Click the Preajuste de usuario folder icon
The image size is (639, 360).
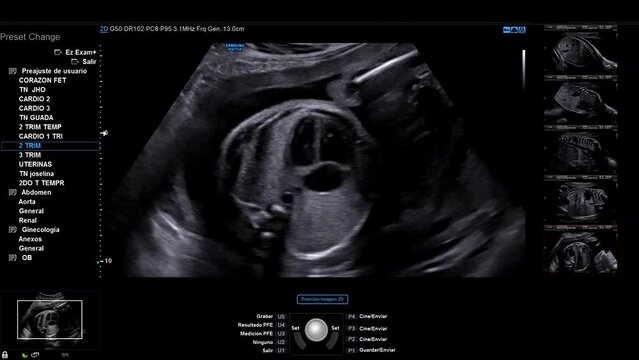(13, 71)
